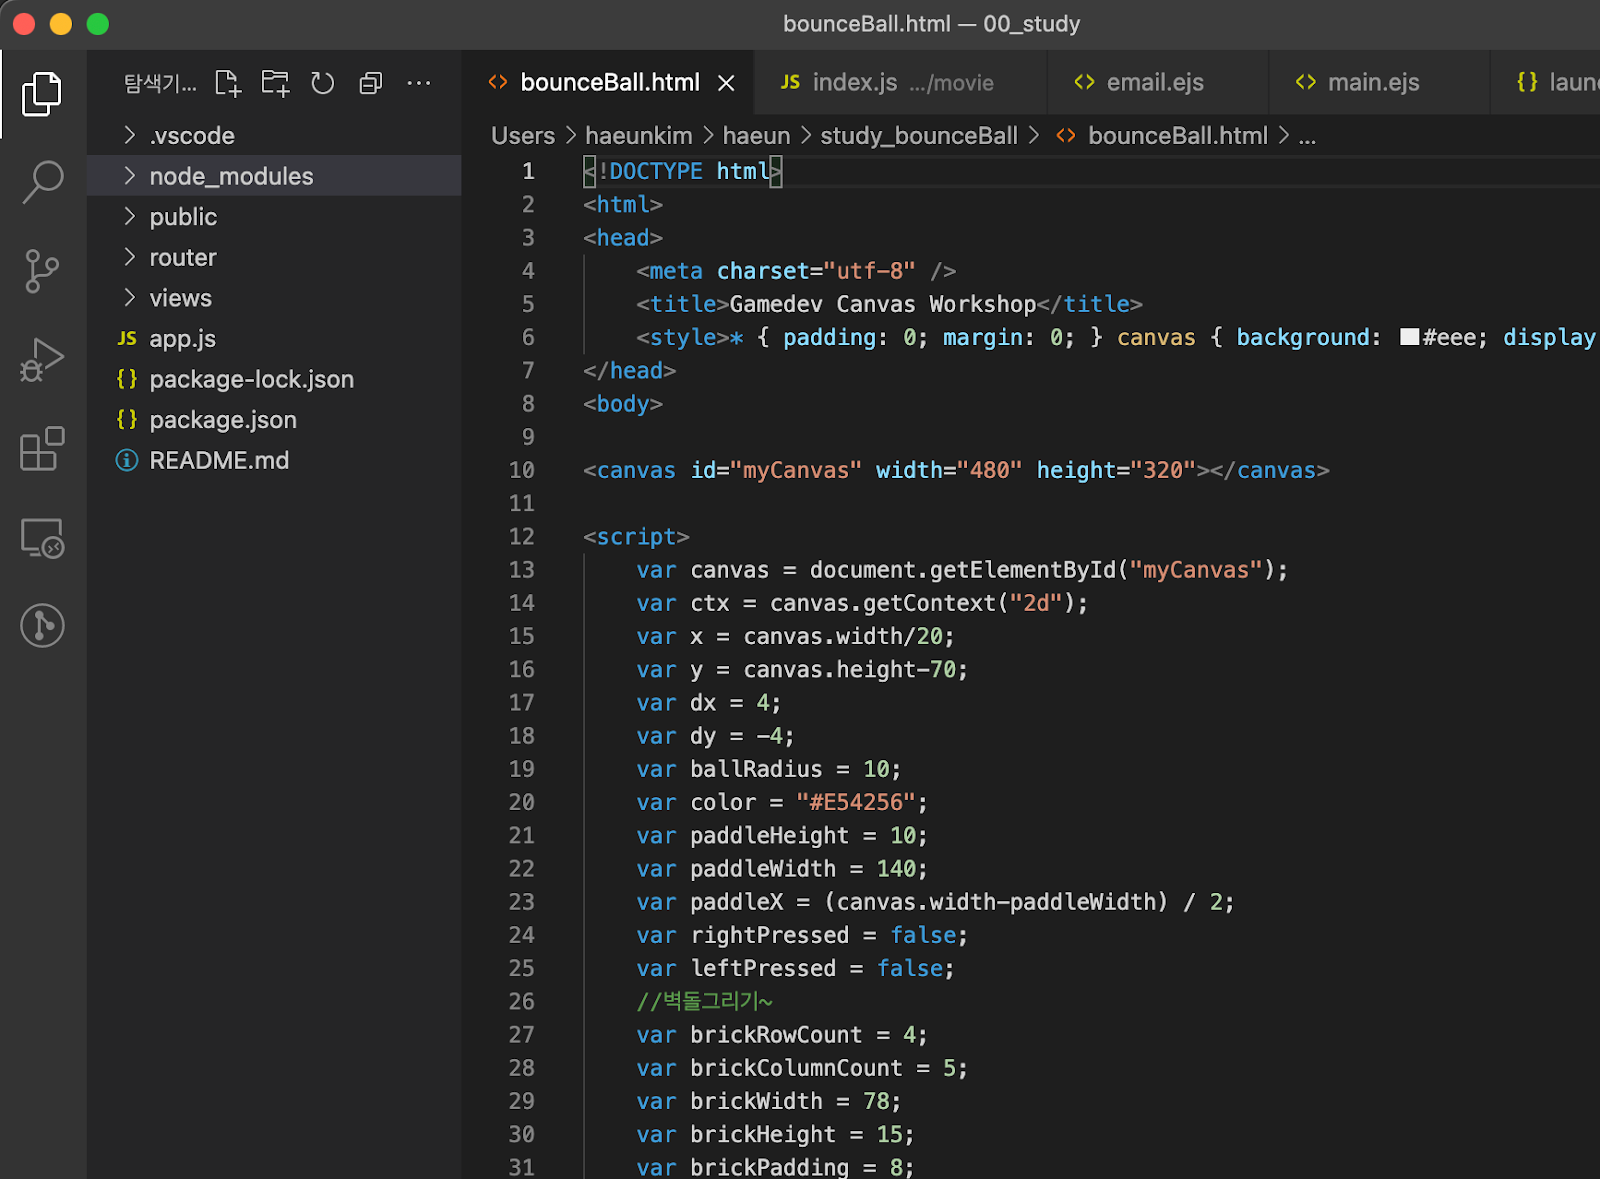Image resolution: width=1600 pixels, height=1179 pixels.
Task: Click study_bounceBall in the breadcrumb
Action: pos(919,136)
